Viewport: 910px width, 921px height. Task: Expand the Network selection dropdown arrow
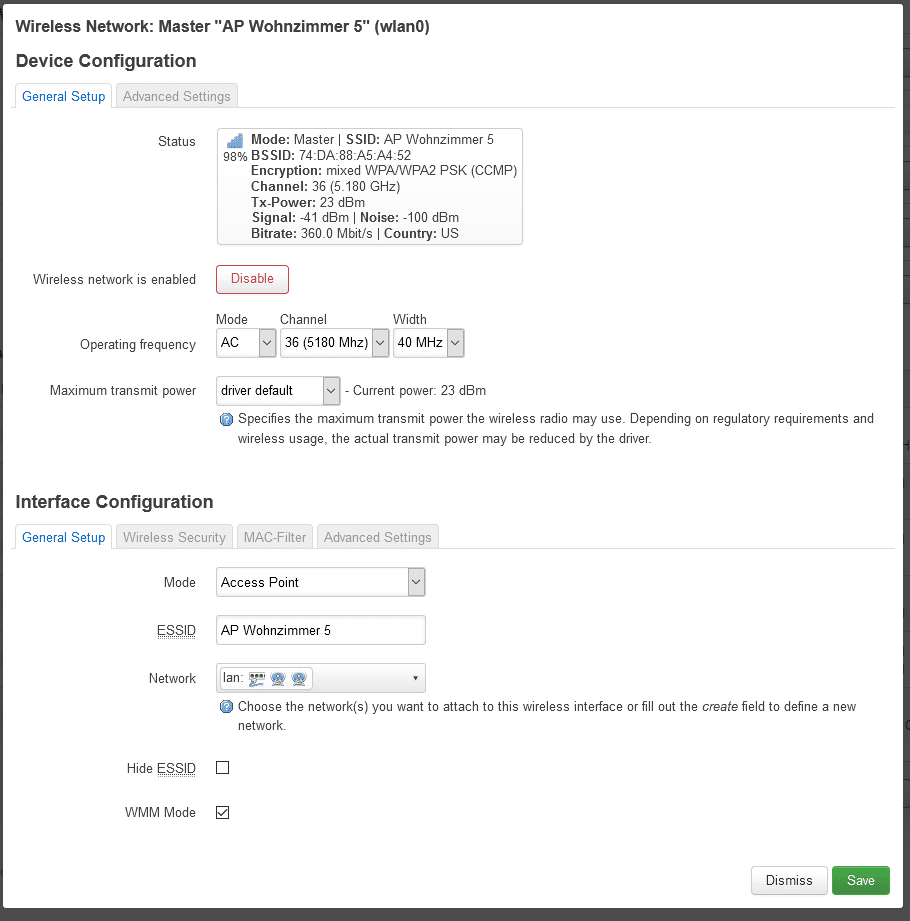415,679
